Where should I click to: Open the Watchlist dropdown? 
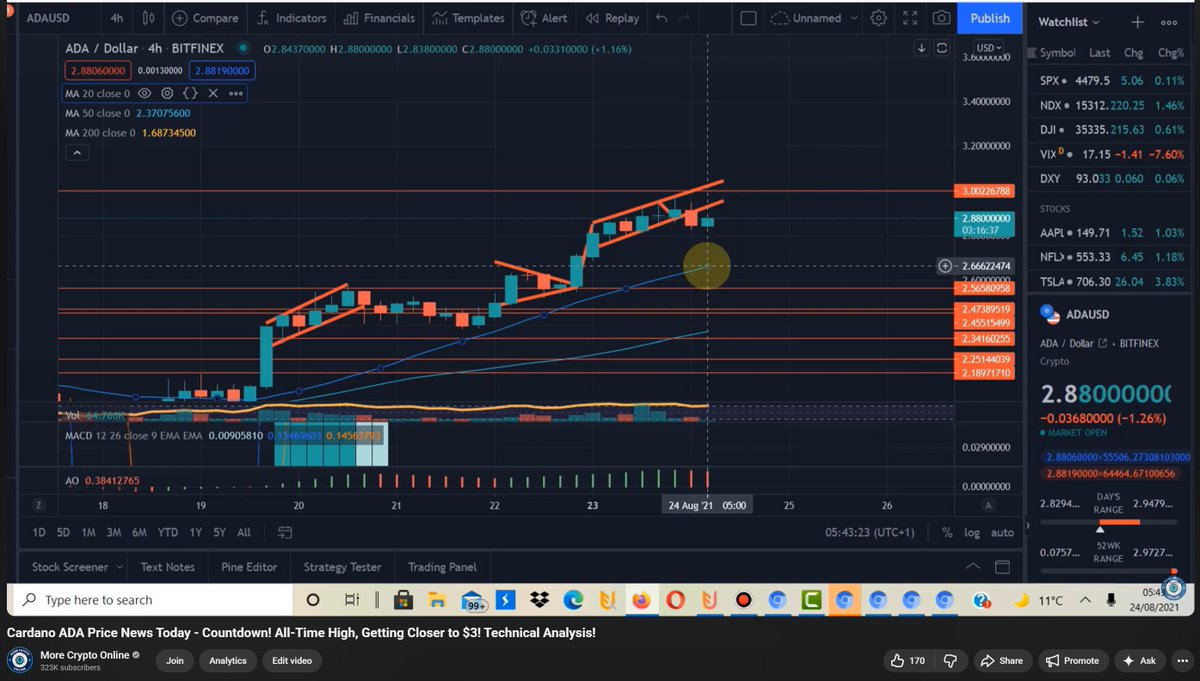click(x=1068, y=22)
